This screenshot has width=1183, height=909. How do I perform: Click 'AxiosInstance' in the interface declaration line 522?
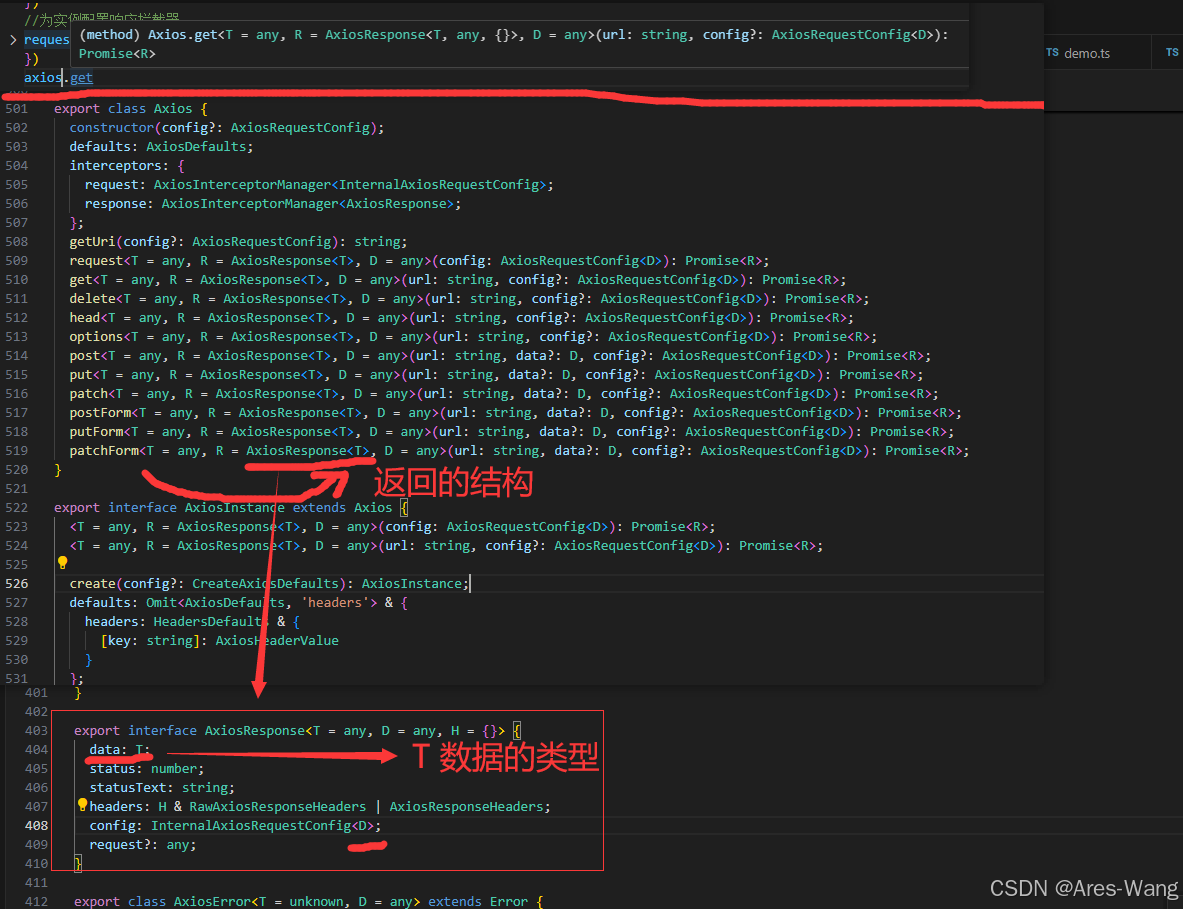(235, 508)
